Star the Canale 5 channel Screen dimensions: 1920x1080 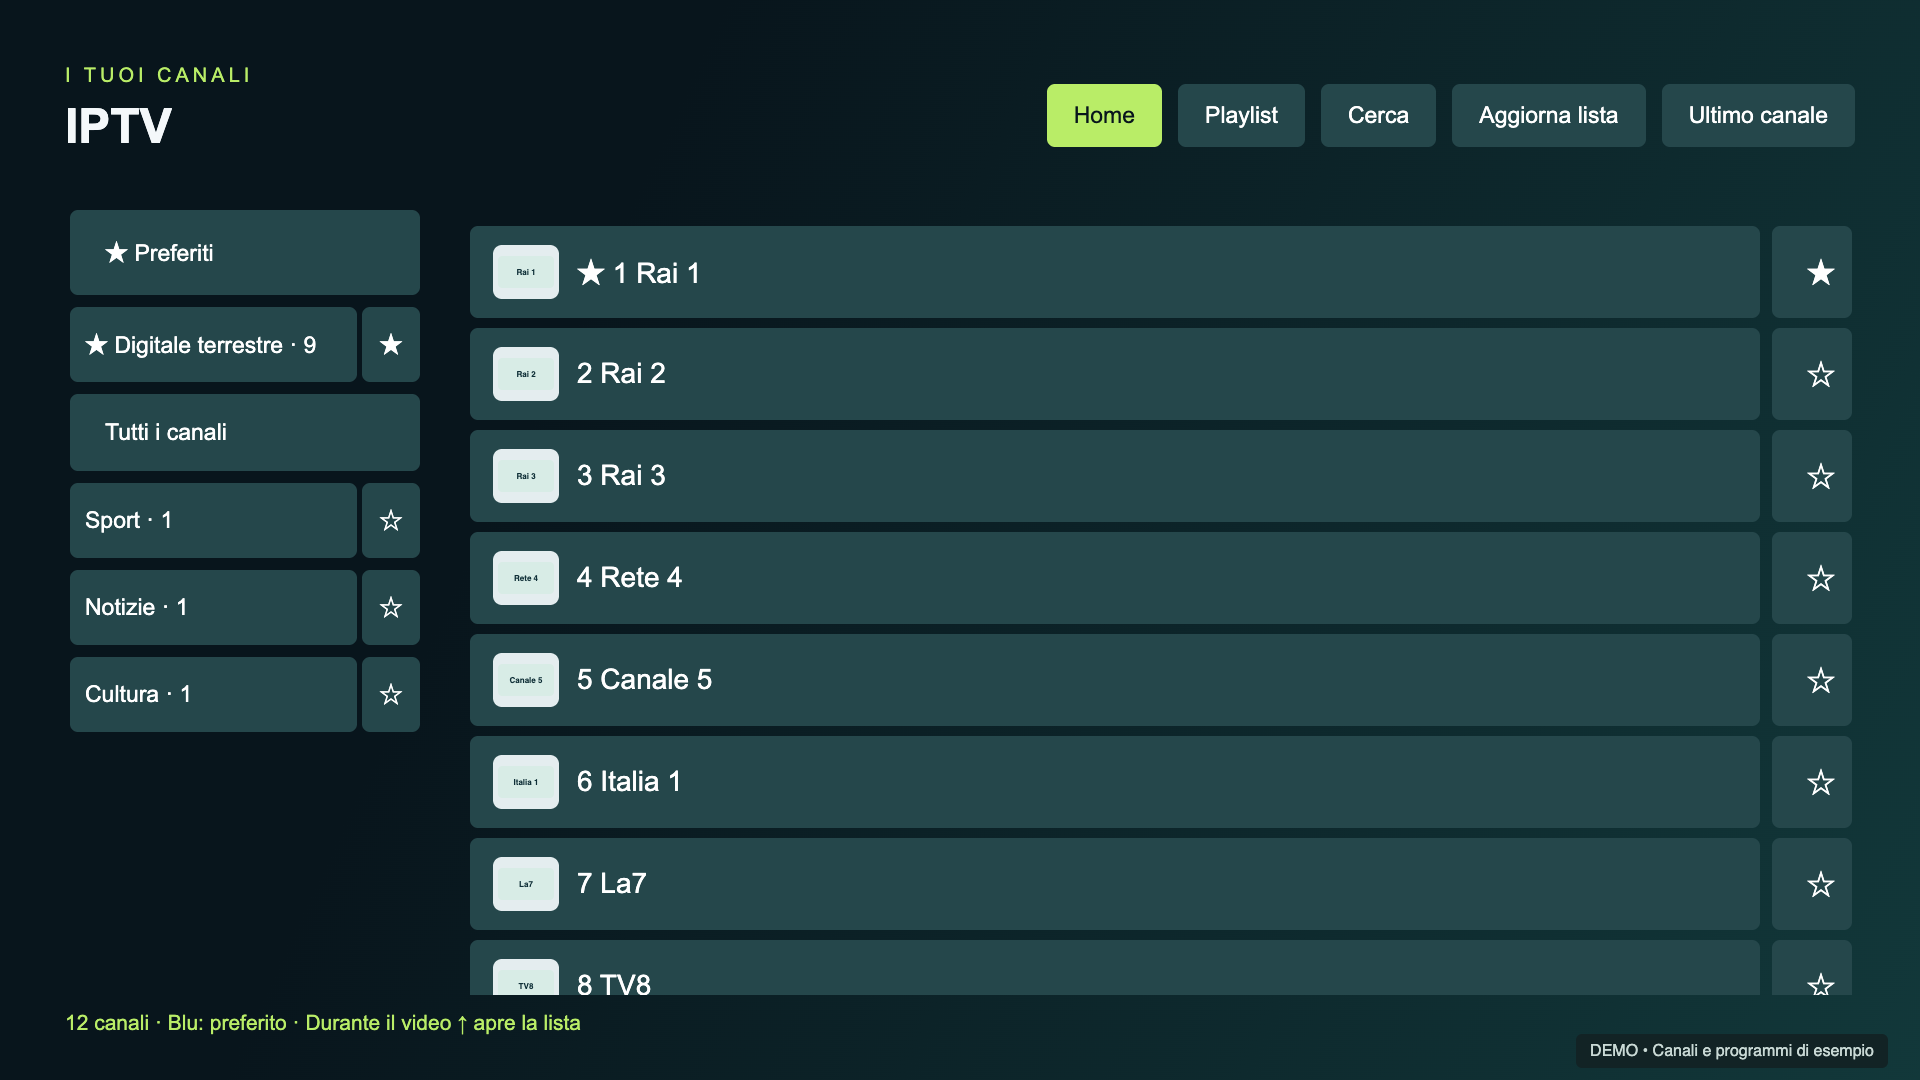pyautogui.click(x=1811, y=680)
